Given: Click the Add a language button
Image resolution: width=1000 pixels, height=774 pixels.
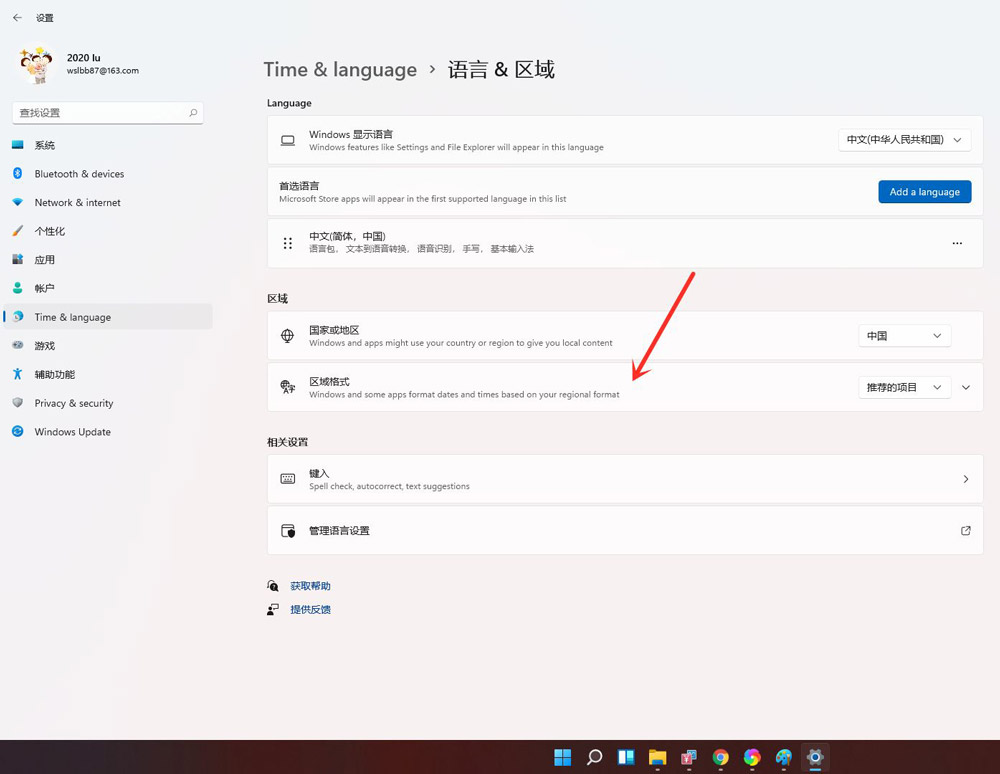Looking at the screenshot, I should click(924, 191).
